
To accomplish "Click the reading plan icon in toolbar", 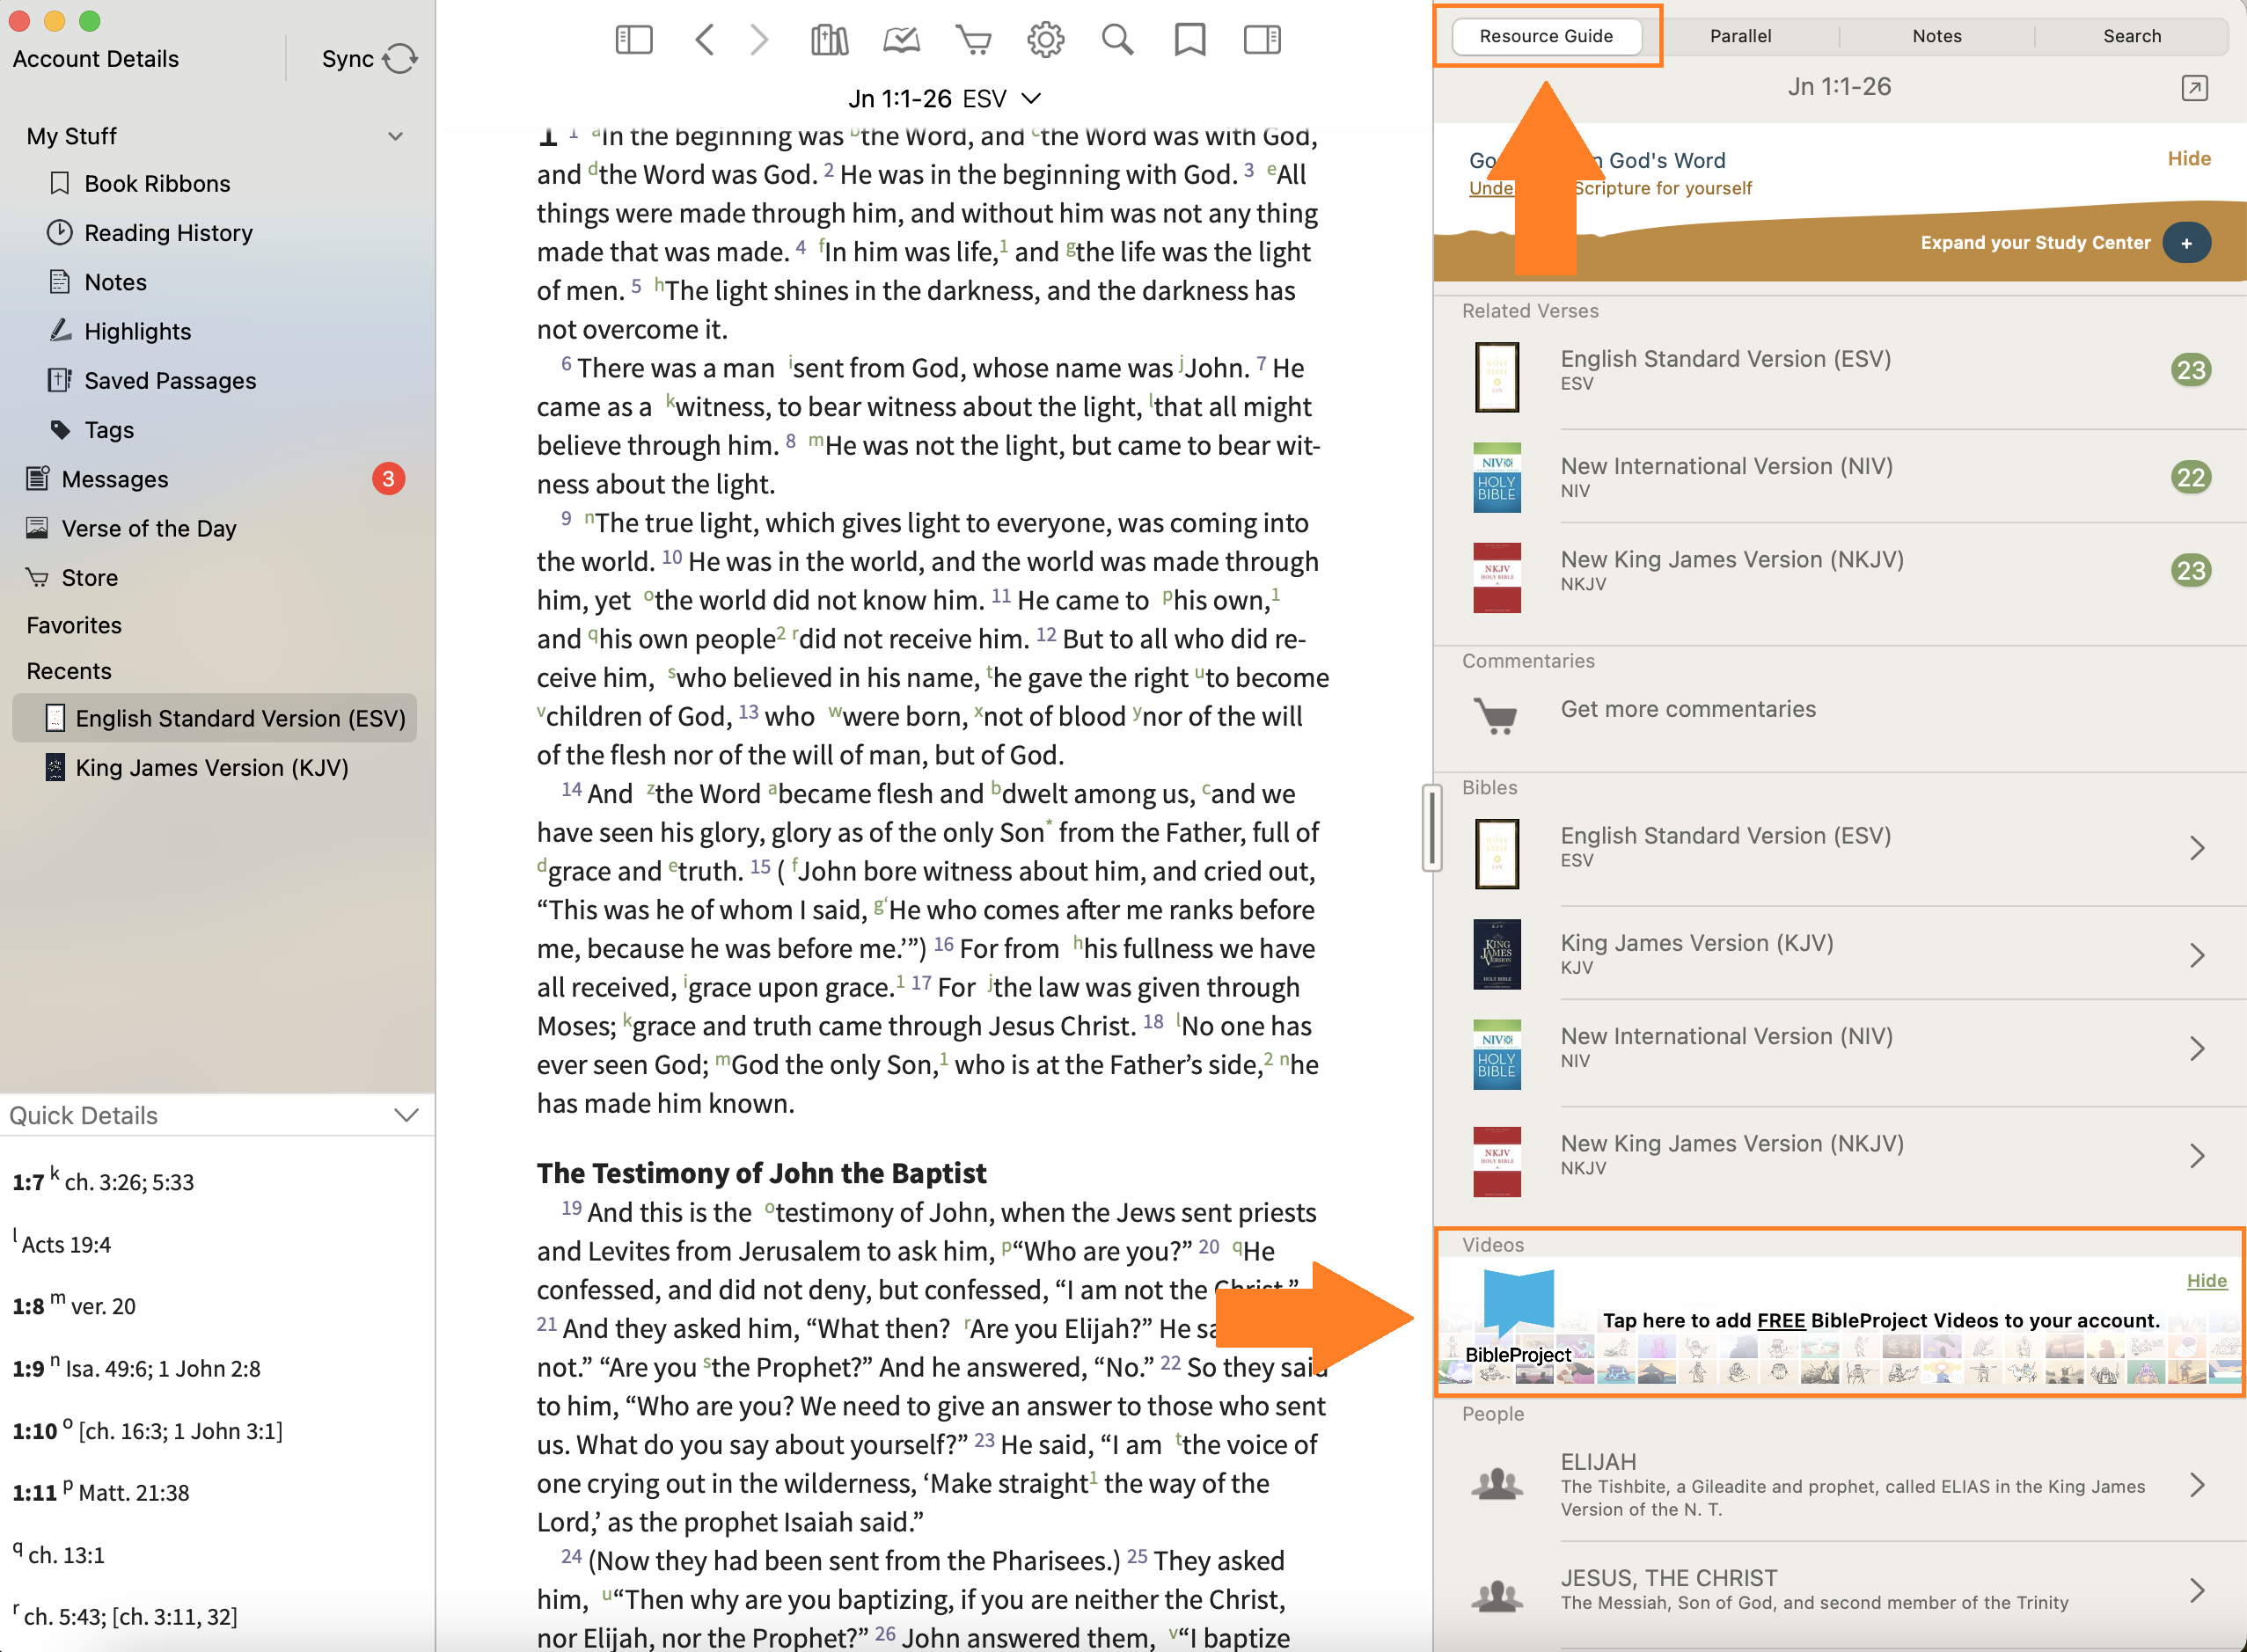I will point(901,40).
